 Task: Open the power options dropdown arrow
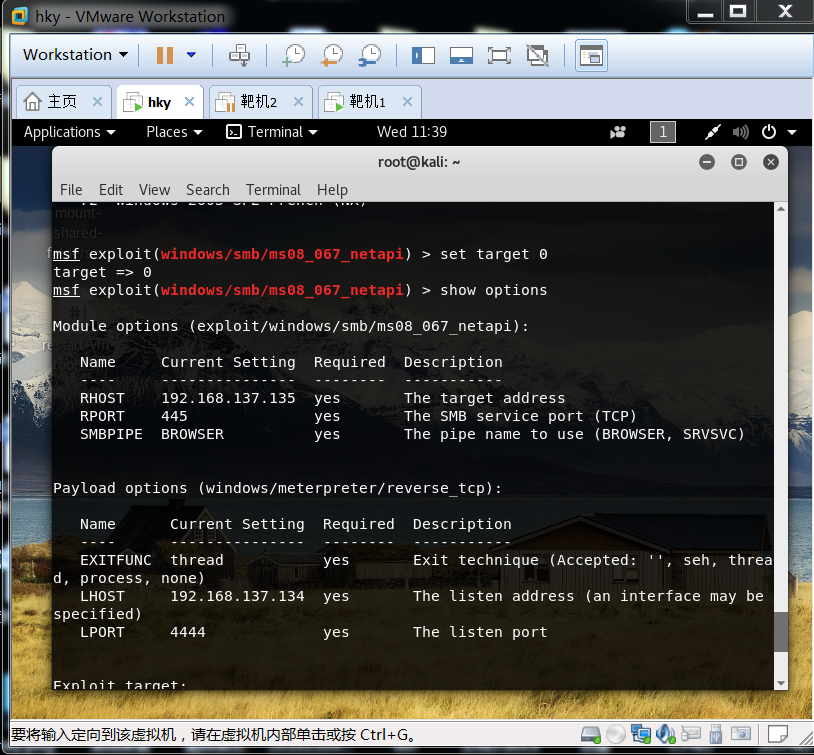click(x=191, y=55)
